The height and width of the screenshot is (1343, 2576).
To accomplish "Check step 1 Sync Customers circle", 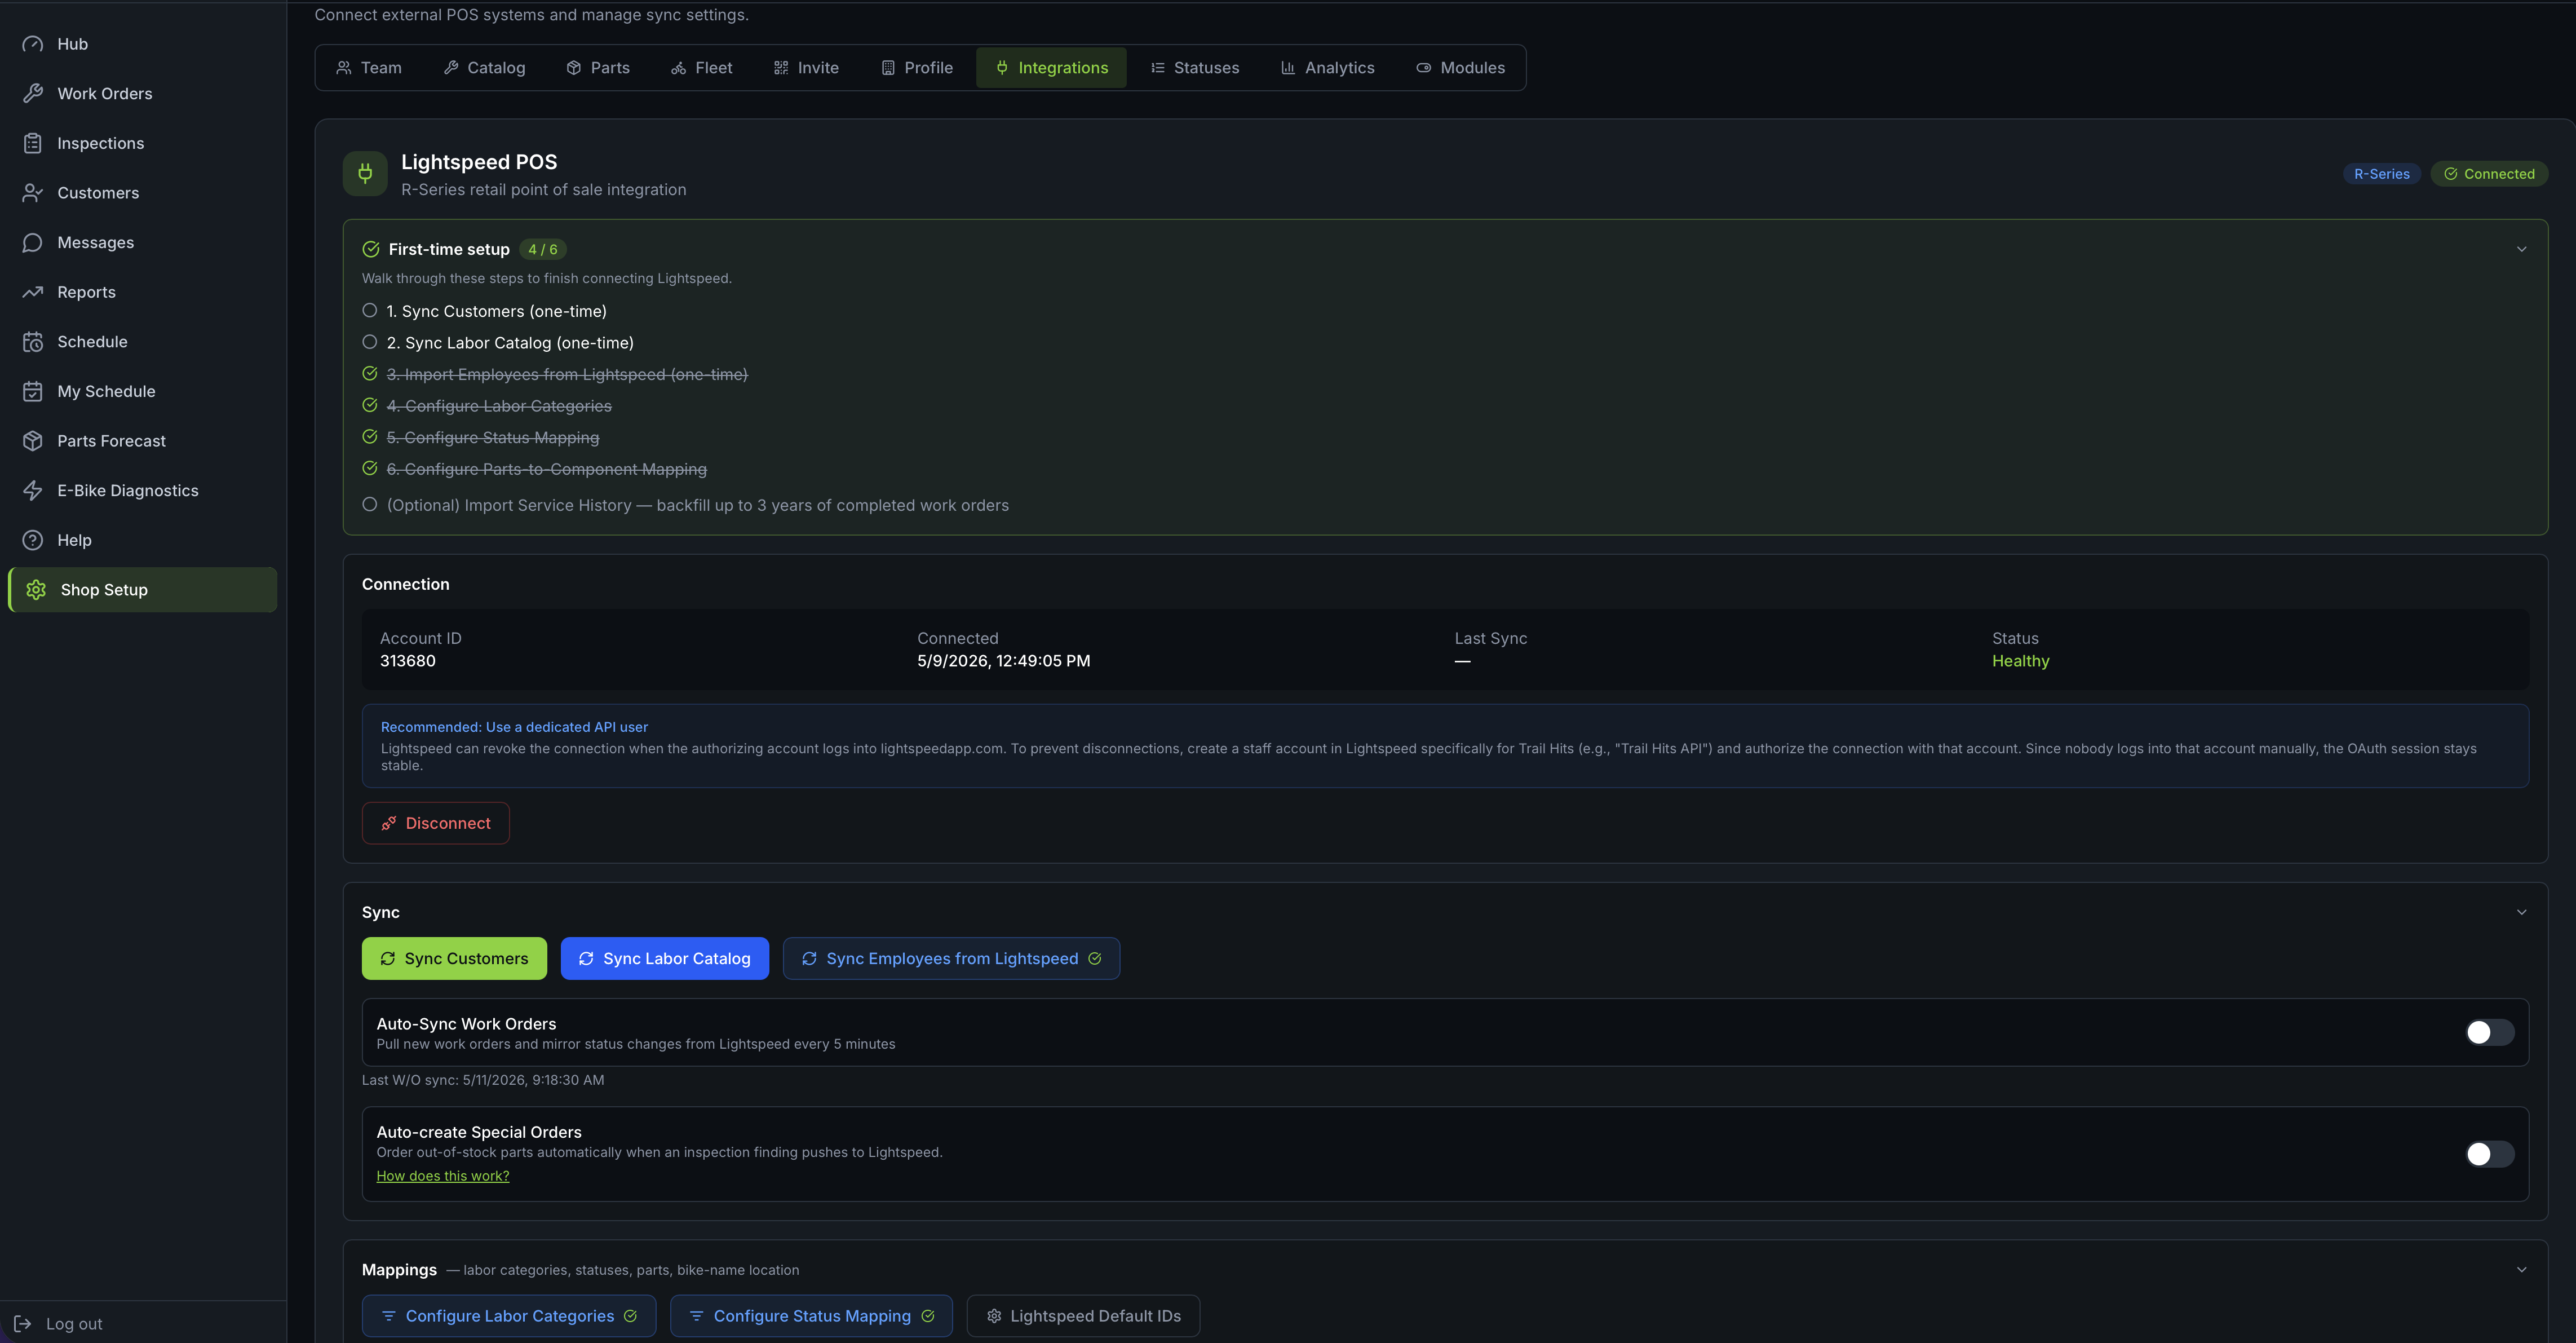I will (x=370, y=311).
